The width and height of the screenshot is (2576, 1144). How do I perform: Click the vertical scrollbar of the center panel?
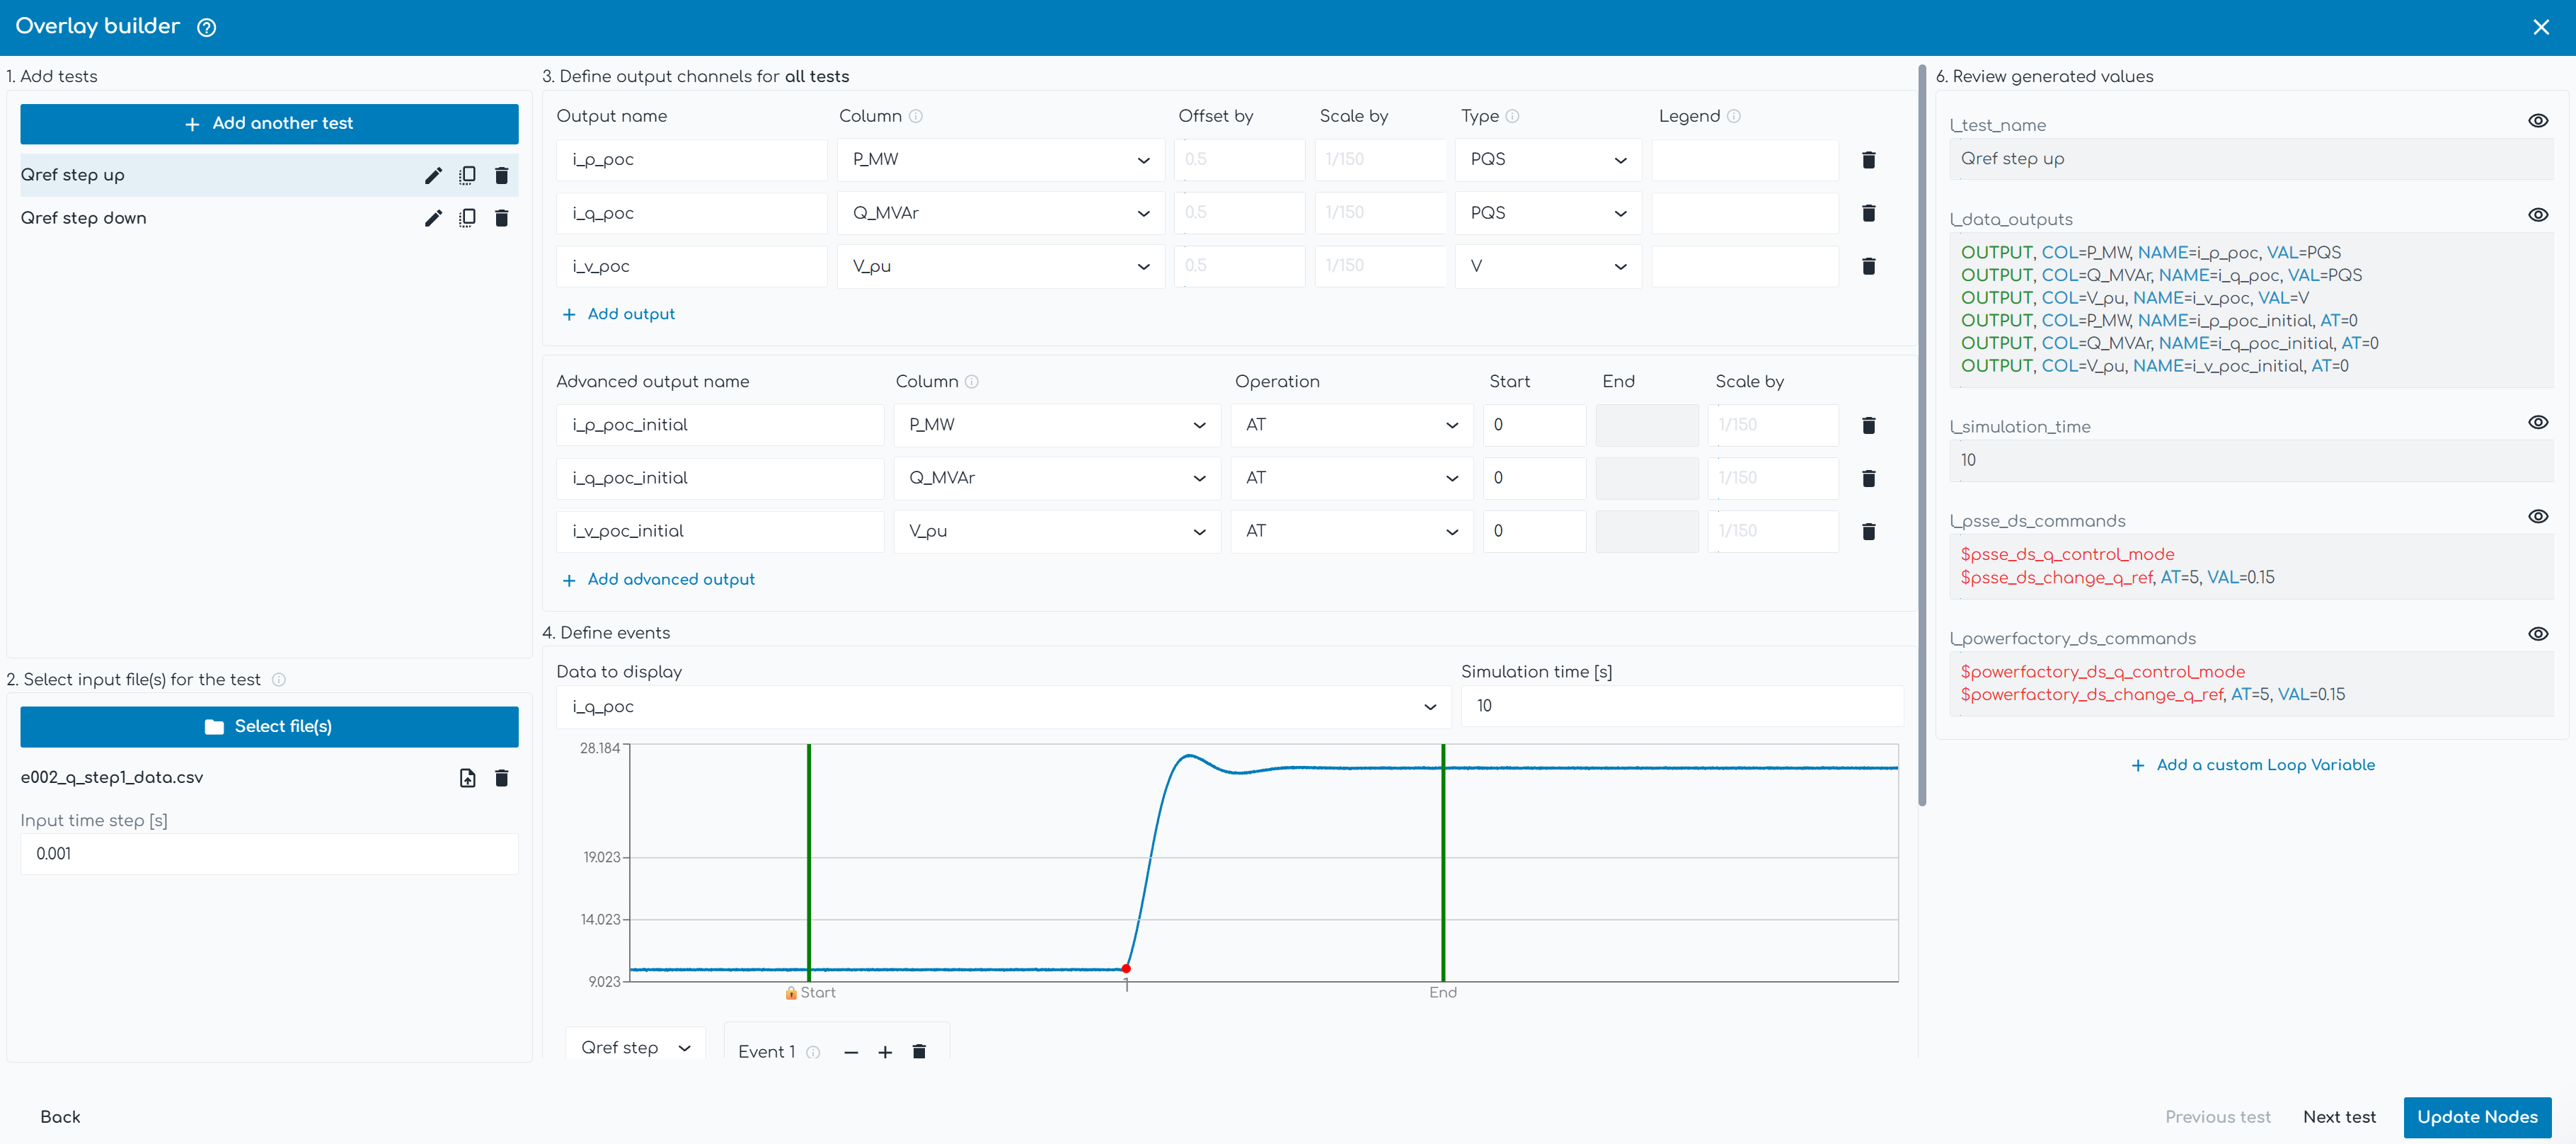(1922, 435)
